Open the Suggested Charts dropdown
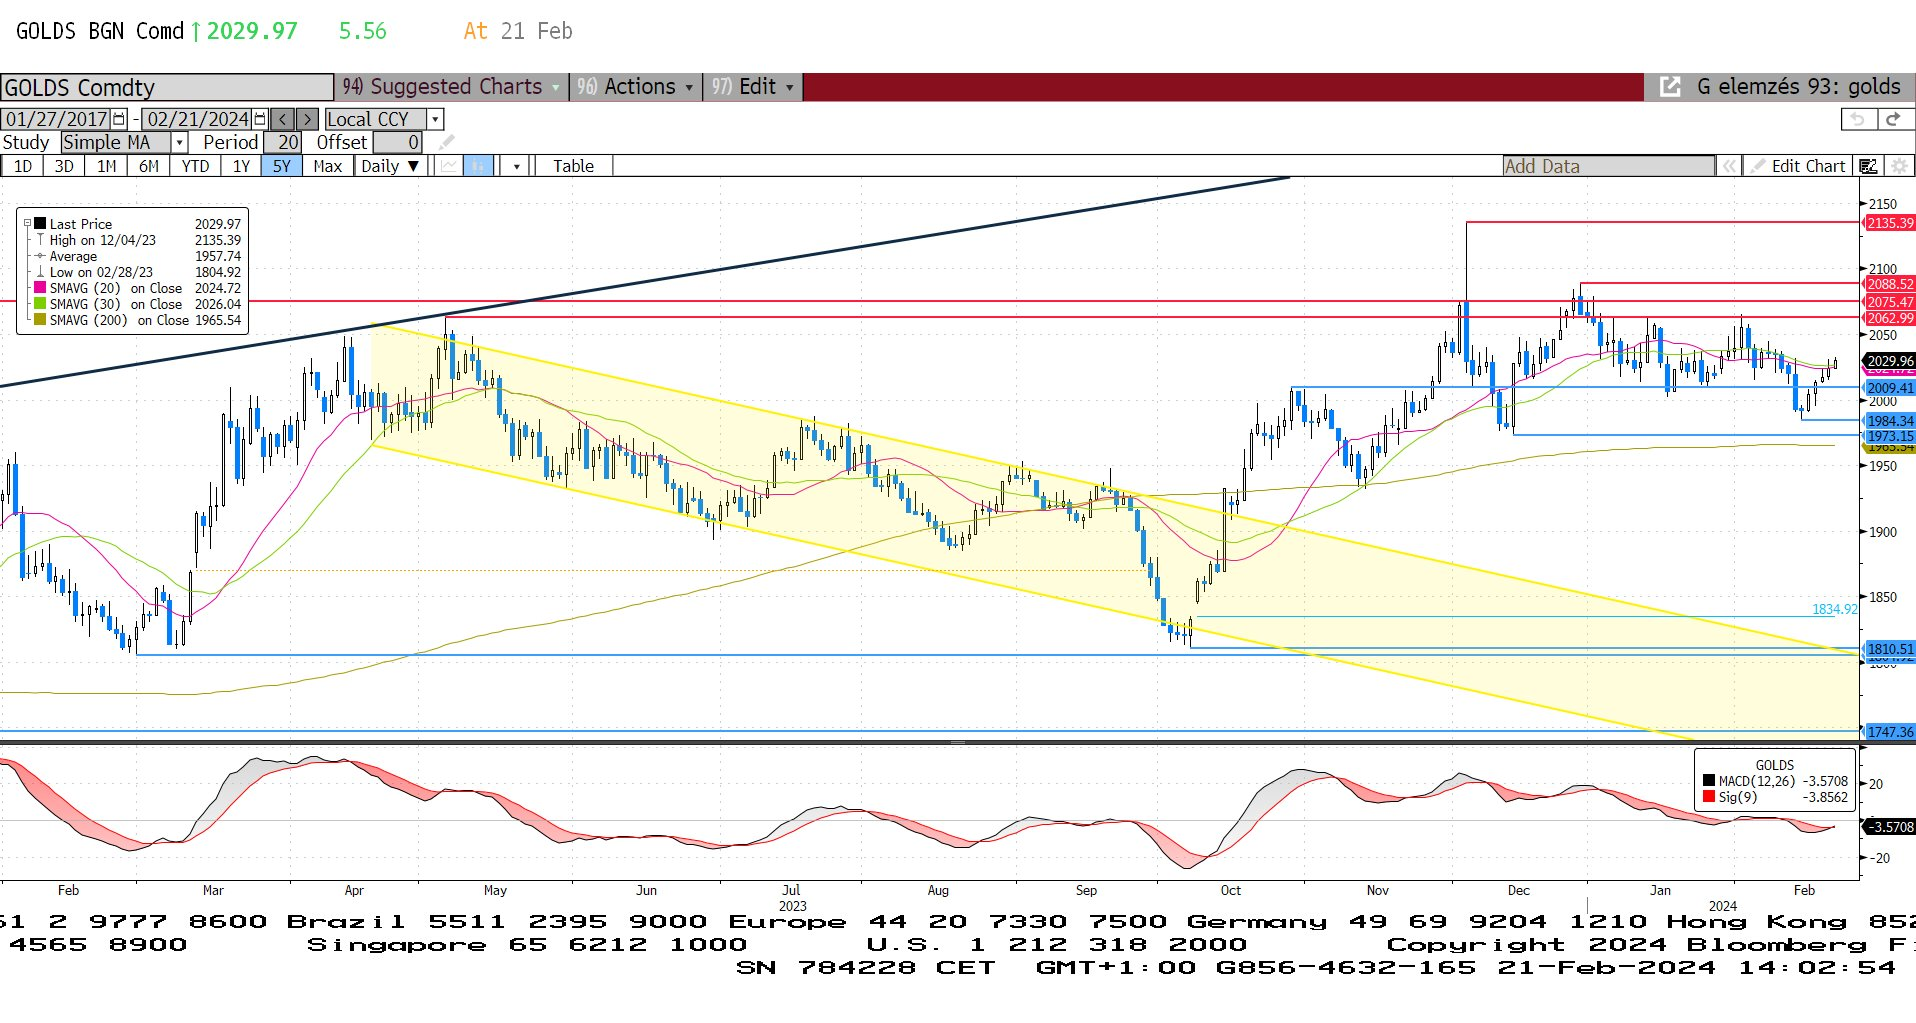This screenshot has height=1023, width=1916. tap(451, 87)
